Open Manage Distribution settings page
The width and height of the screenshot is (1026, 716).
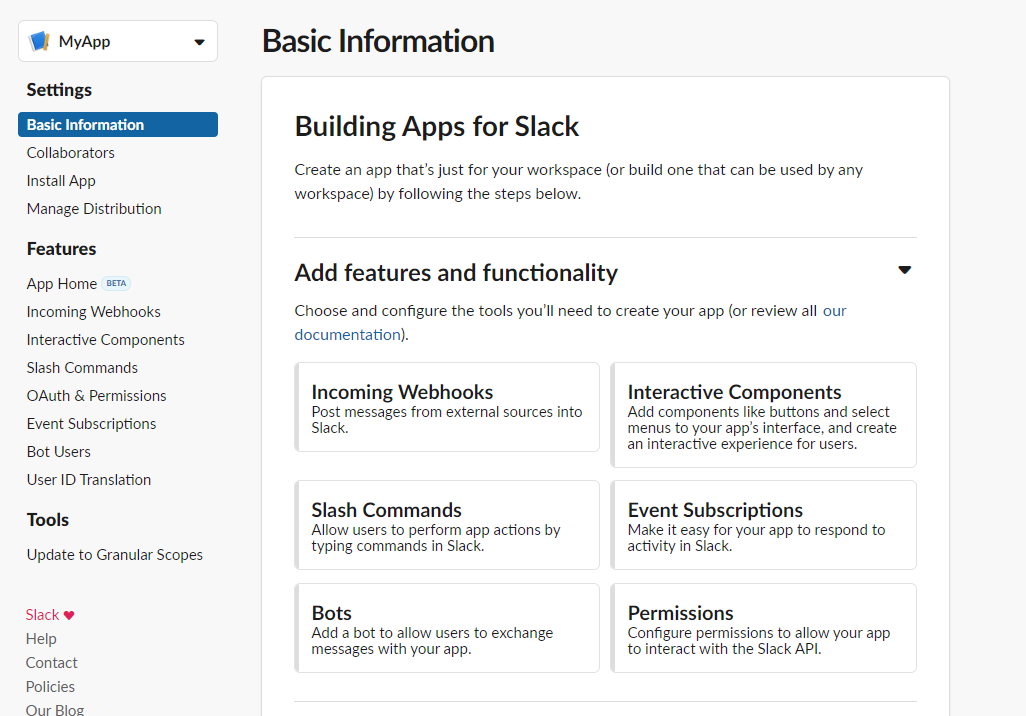tap(94, 209)
